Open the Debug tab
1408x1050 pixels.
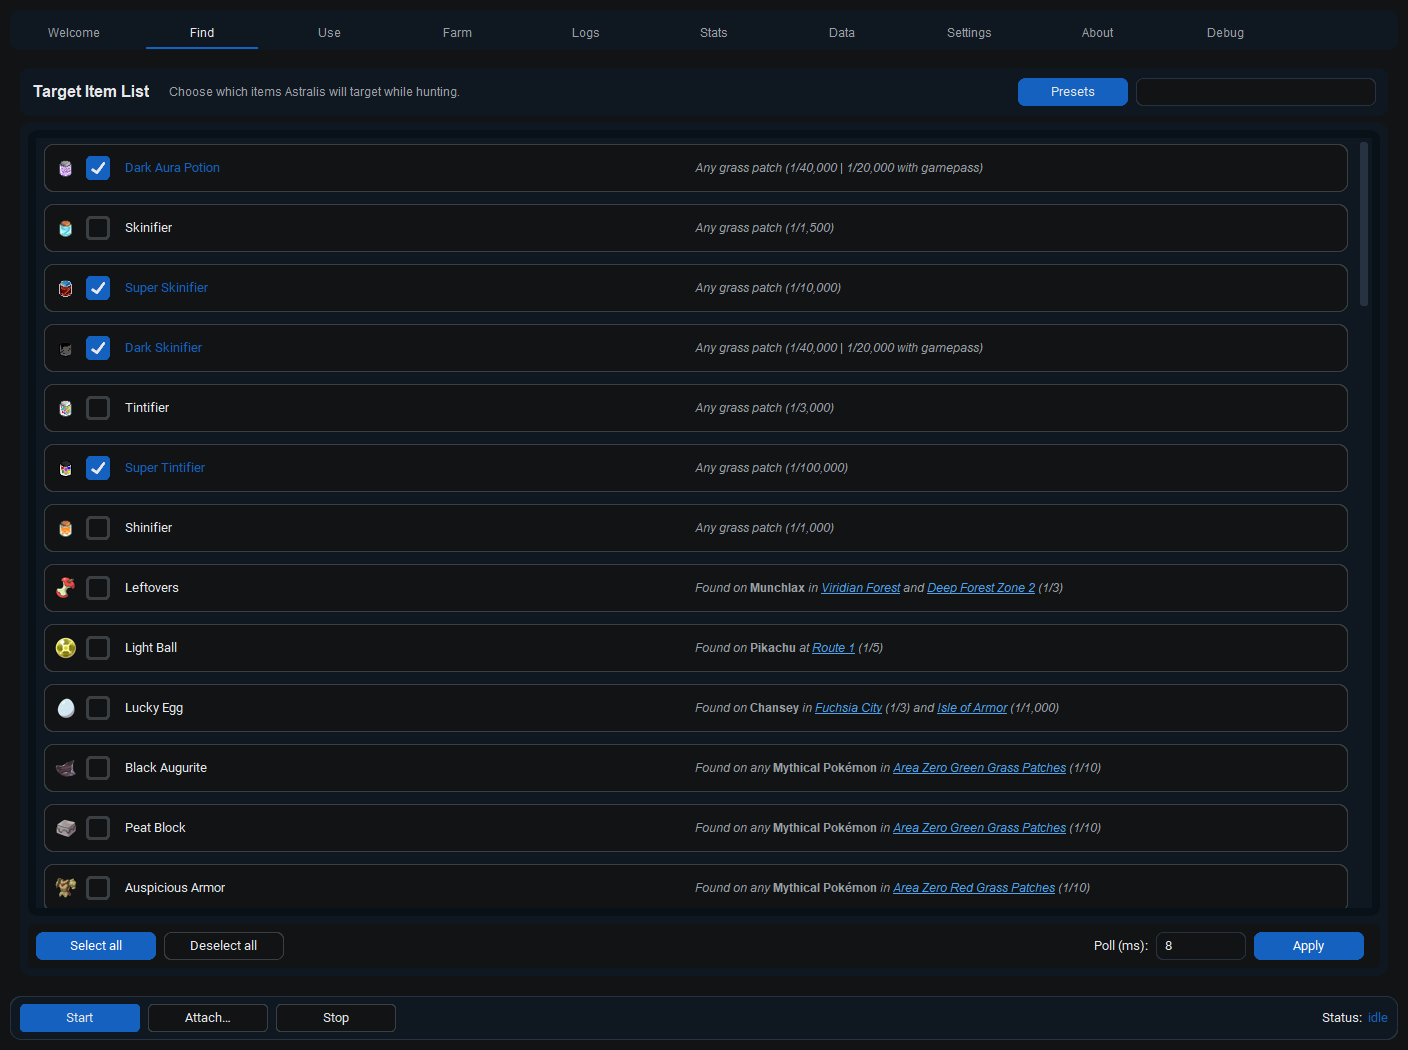(1226, 33)
